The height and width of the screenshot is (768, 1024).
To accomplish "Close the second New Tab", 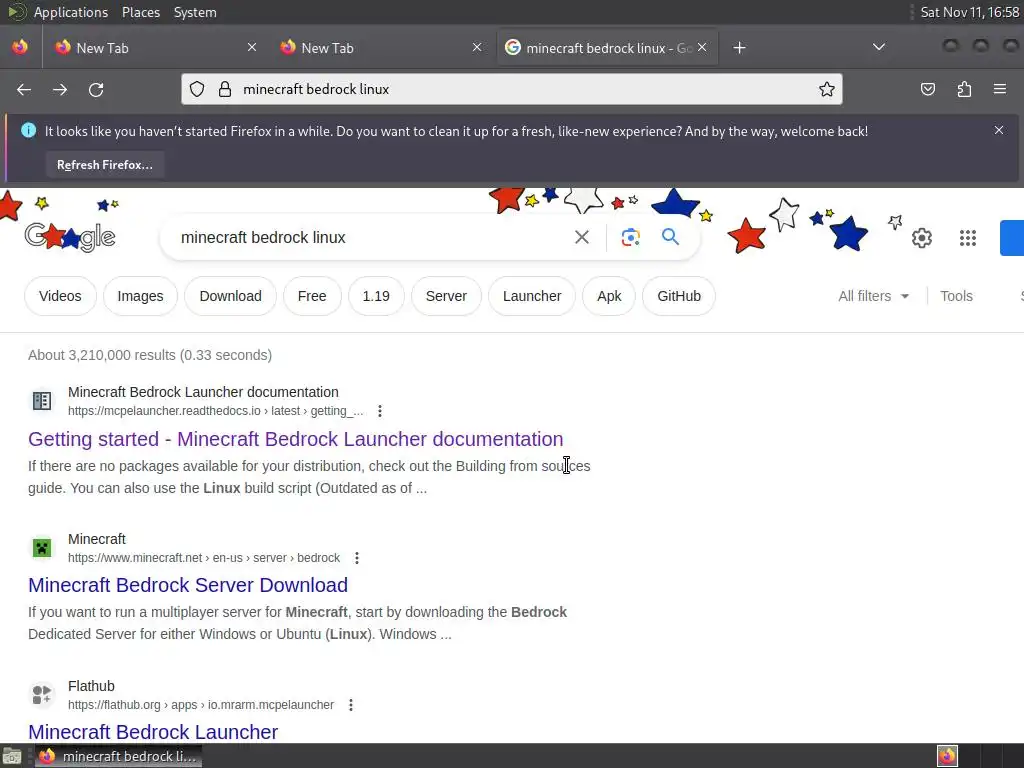I will pos(477,47).
